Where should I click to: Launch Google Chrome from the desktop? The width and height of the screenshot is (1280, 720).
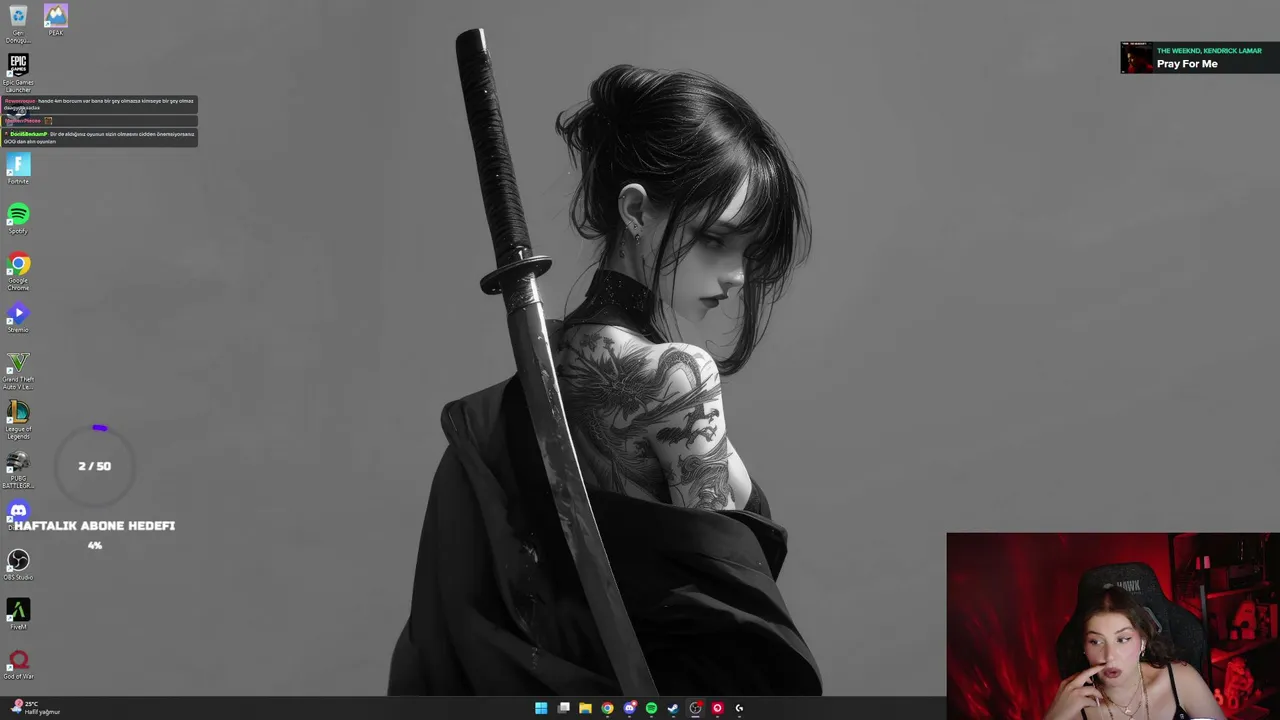tap(18, 272)
